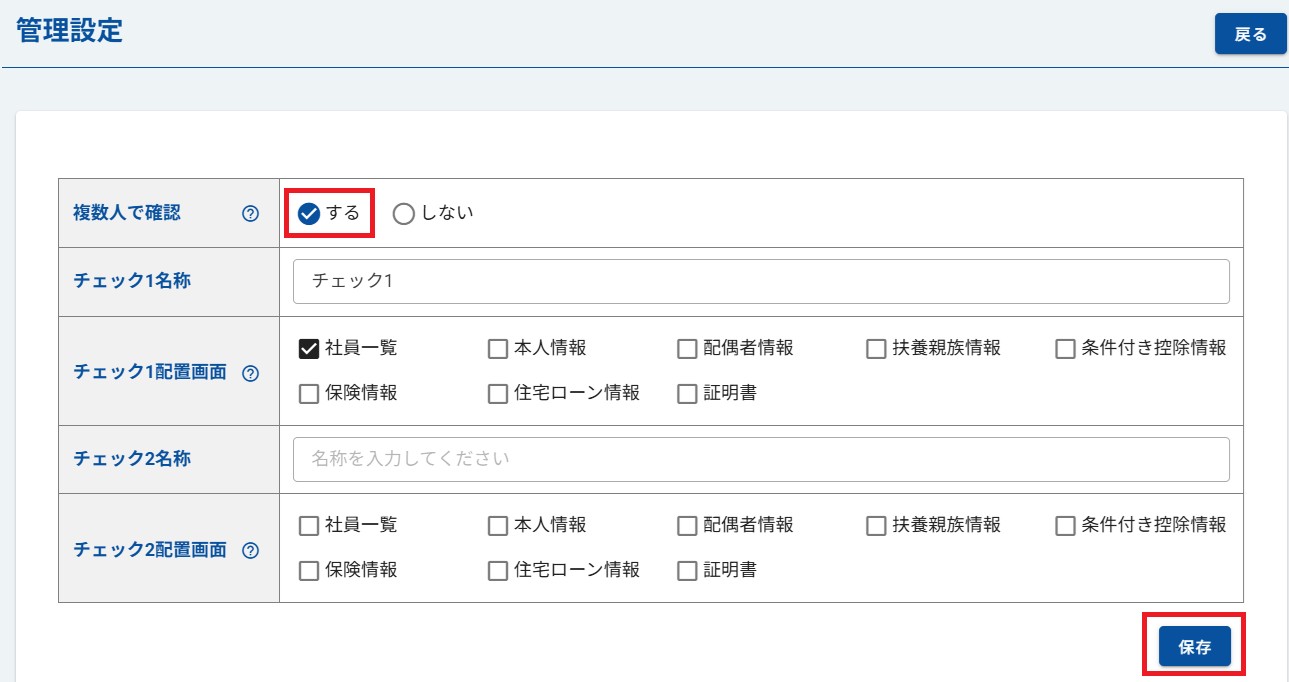Click help icon next to 複数人で確認
Screen dimensions: 1289x682
251,213
